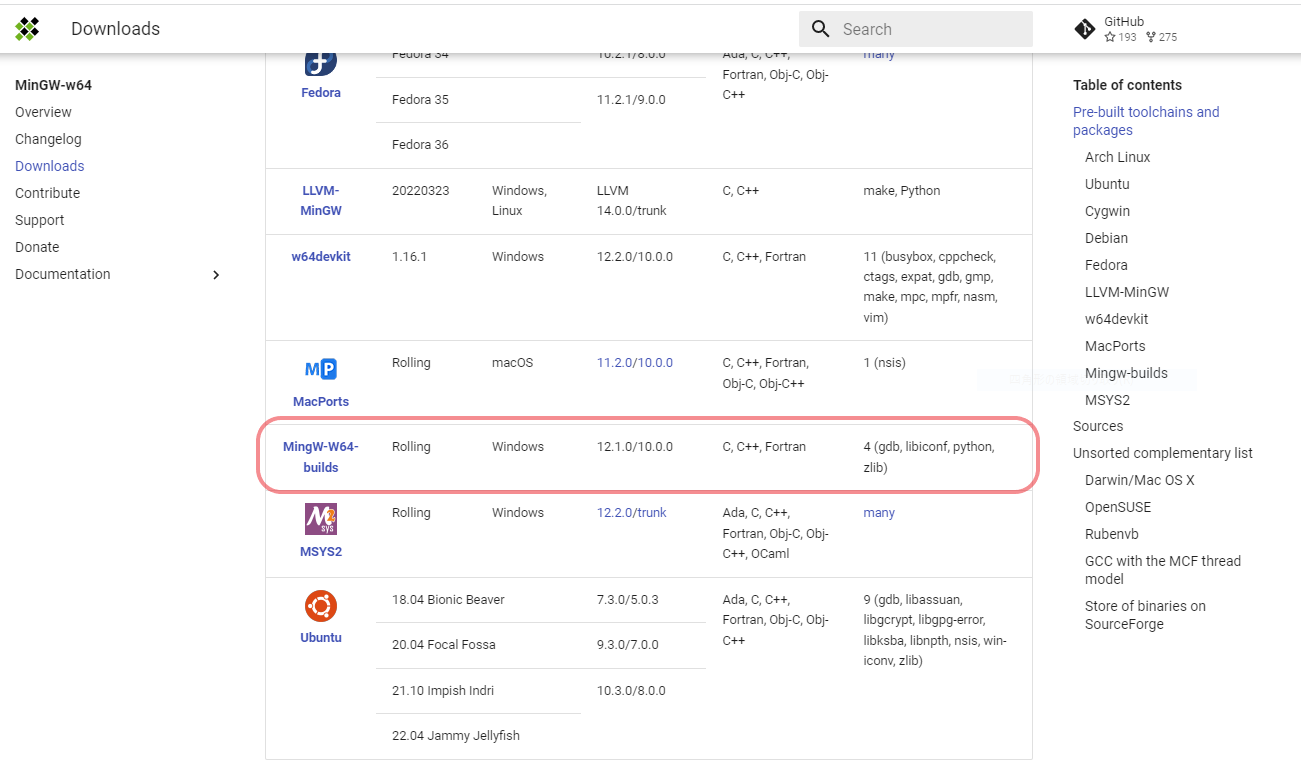The height and width of the screenshot is (776, 1301).
Task: Click the Ubuntu logo icon
Action: [x=321, y=606]
